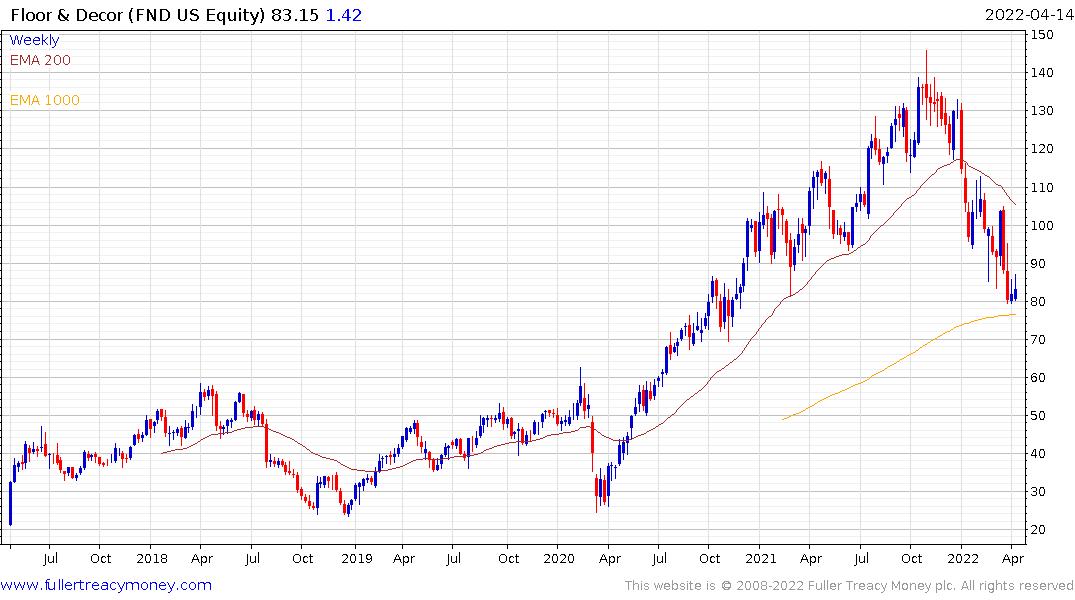Click the 60 price axis label
The image size is (1075, 600).
point(1039,378)
